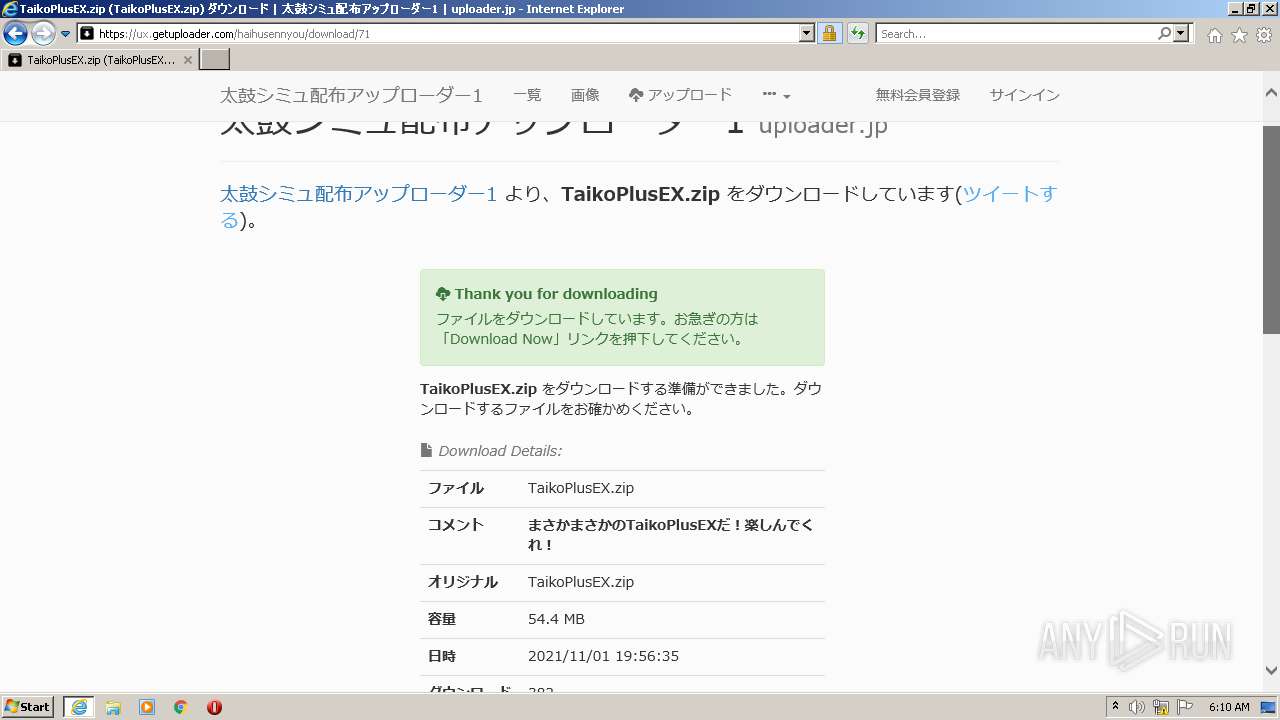This screenshot has height=720, width=1280.
Task: Close the TaikoPlusEX.zip tab
Action: pyautogui.click(x=187, y=60)
